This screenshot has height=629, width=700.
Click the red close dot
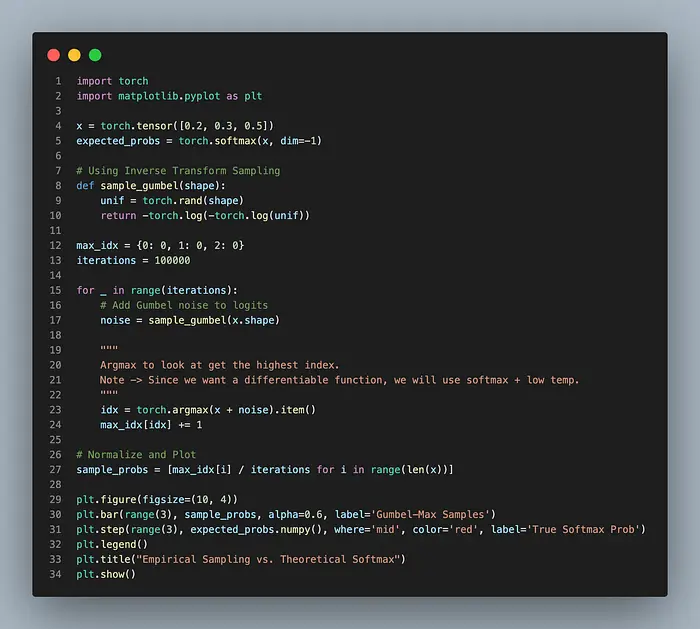point(53,55)
